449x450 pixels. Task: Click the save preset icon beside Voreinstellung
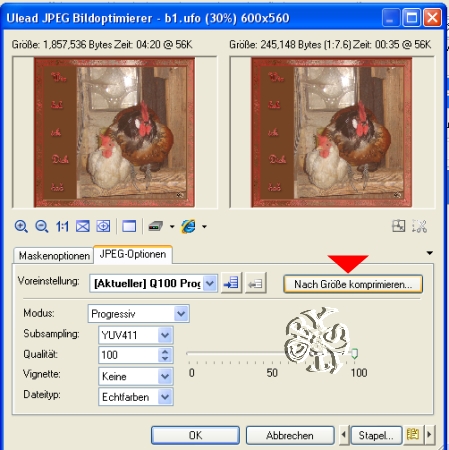pos(231,283)
